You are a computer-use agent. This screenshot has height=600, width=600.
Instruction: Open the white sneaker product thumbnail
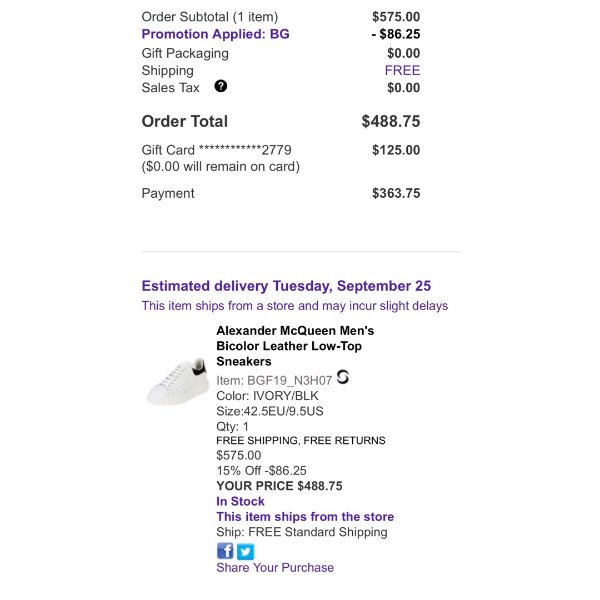coord(178,382)
